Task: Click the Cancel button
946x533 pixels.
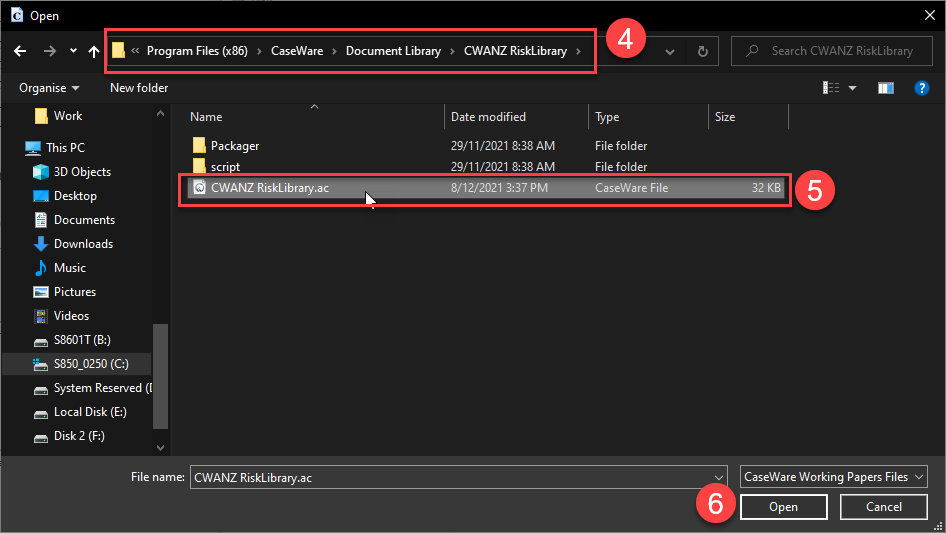Action: coord(884,507)
